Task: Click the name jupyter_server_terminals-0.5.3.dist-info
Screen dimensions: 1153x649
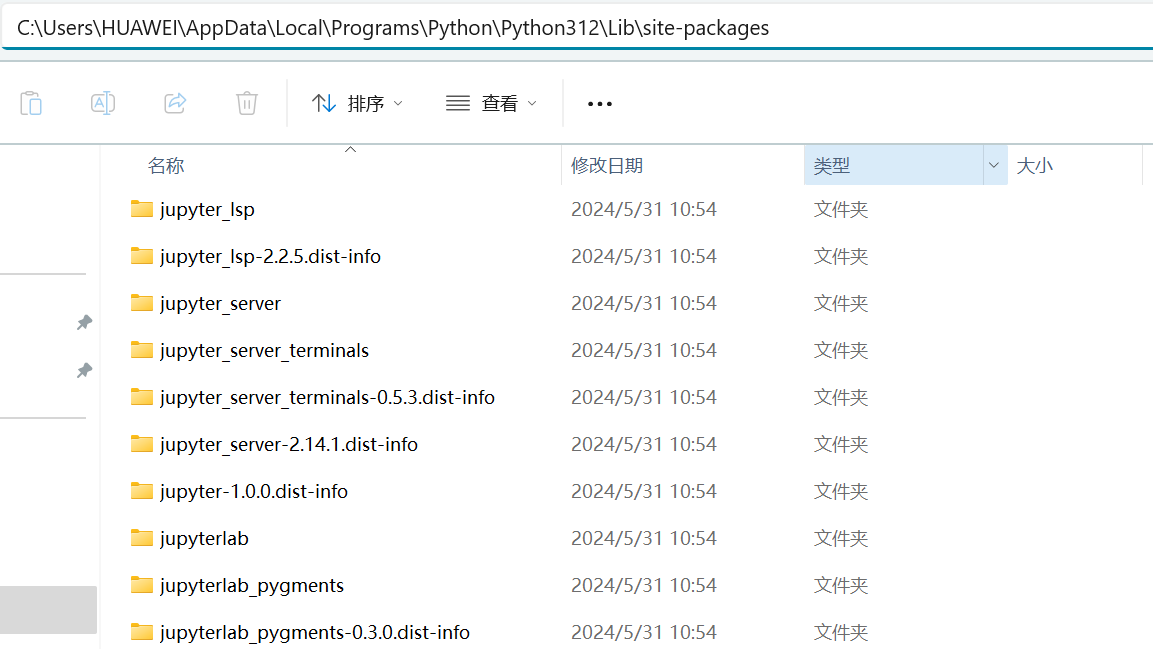Action: [x=327, y=398]
